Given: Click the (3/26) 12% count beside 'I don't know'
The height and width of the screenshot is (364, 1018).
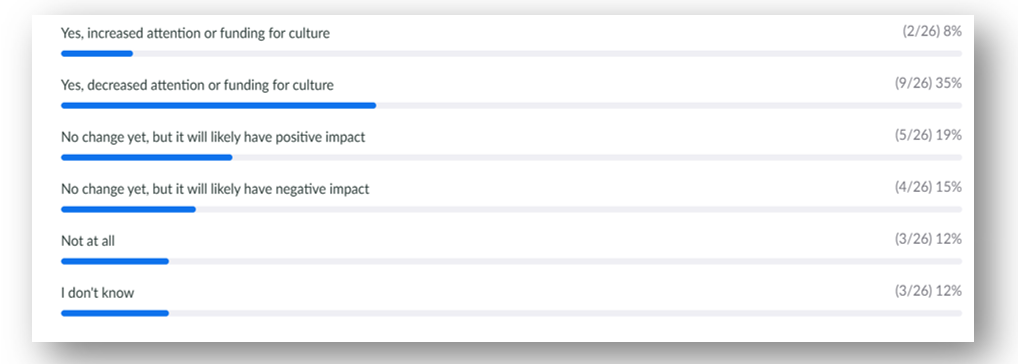Looking at the screenshot, I should click(928, 291).
